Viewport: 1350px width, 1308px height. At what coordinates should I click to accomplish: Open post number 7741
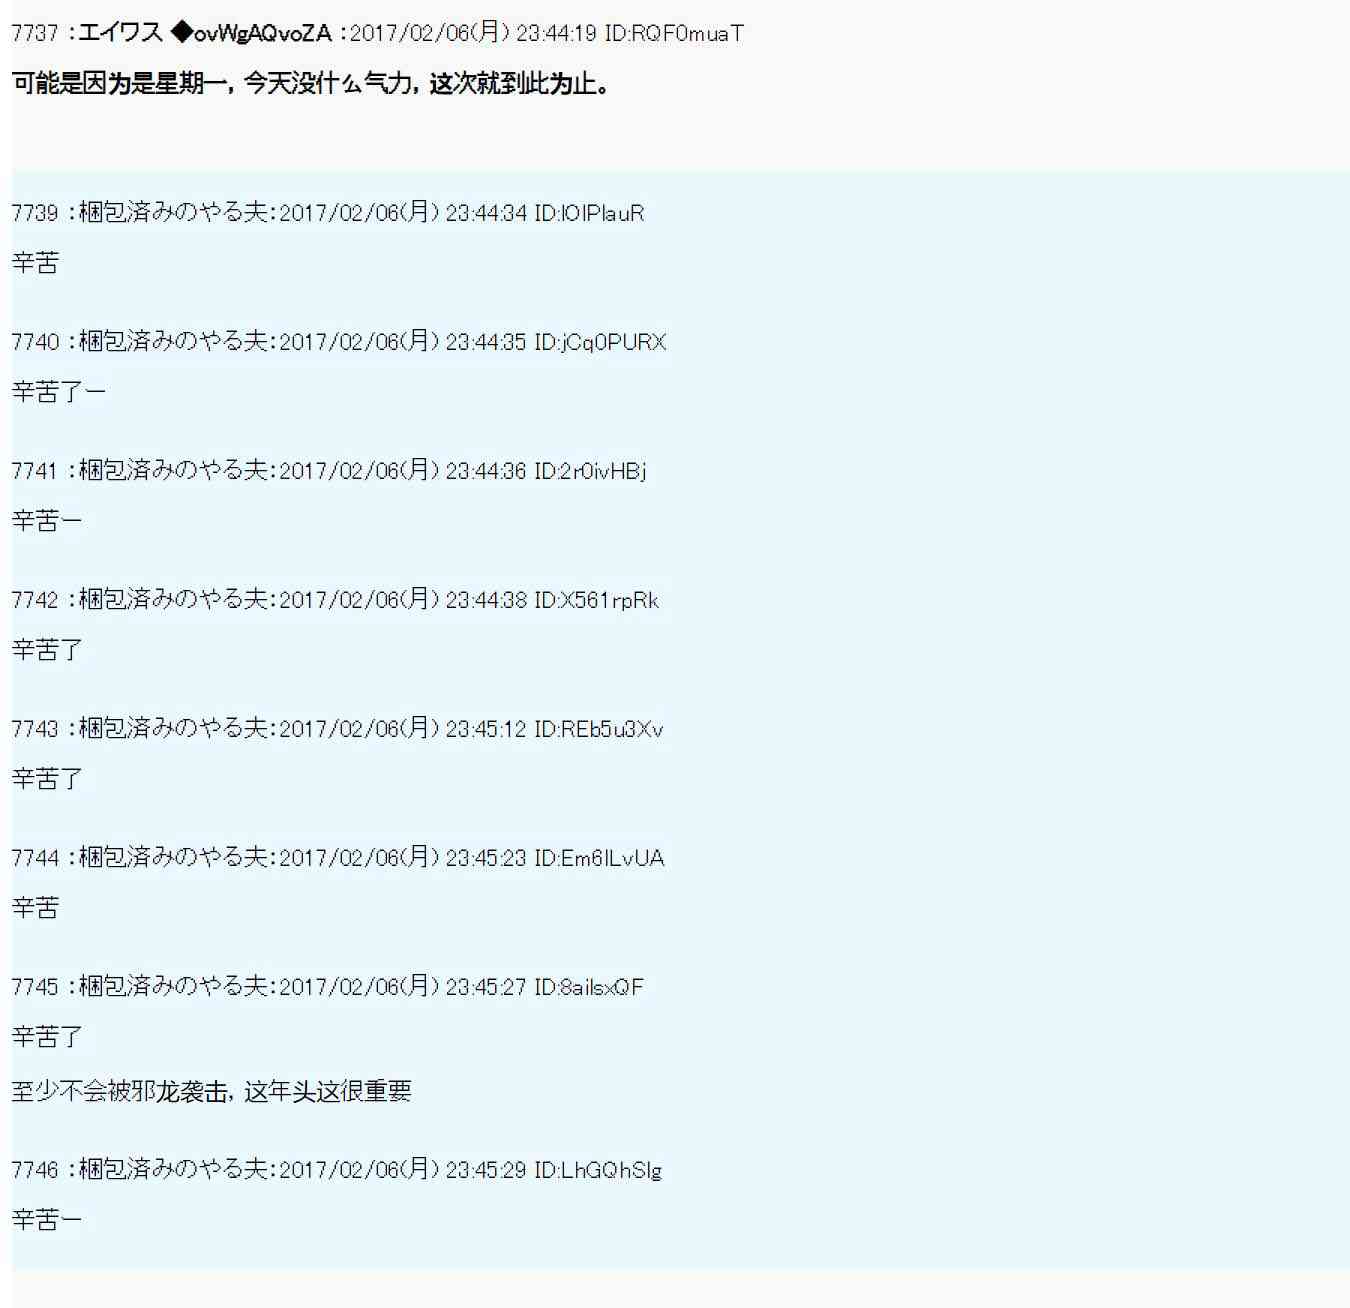(x=35, y=471)
